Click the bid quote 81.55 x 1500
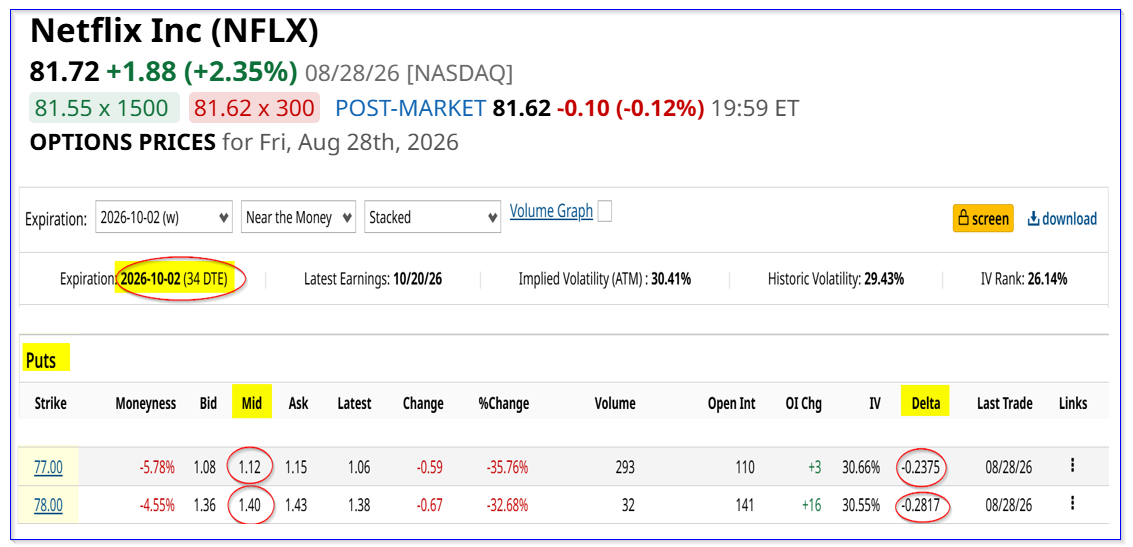The image size is (1133, 547). coord(102,108)
